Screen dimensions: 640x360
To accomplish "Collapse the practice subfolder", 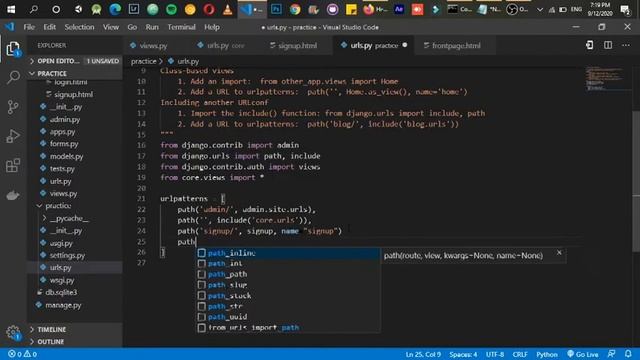I will (x=58, y=206).
